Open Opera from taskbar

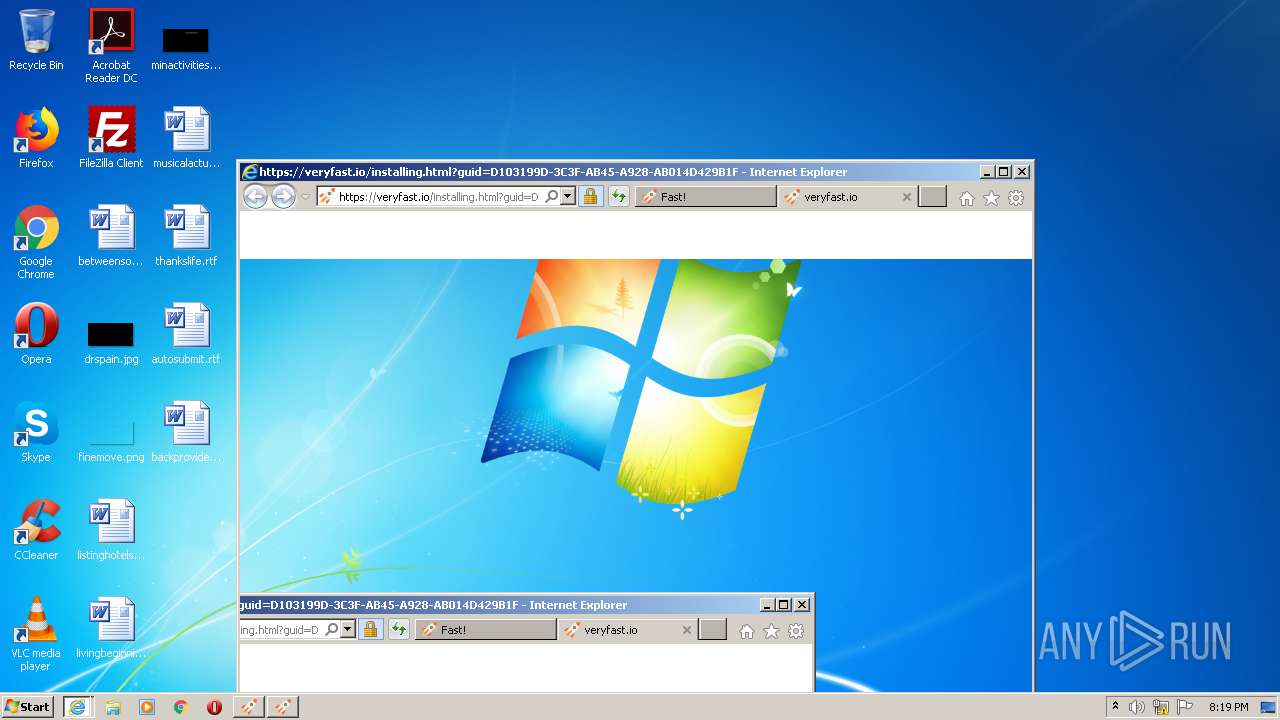click(x=214, y=707)
